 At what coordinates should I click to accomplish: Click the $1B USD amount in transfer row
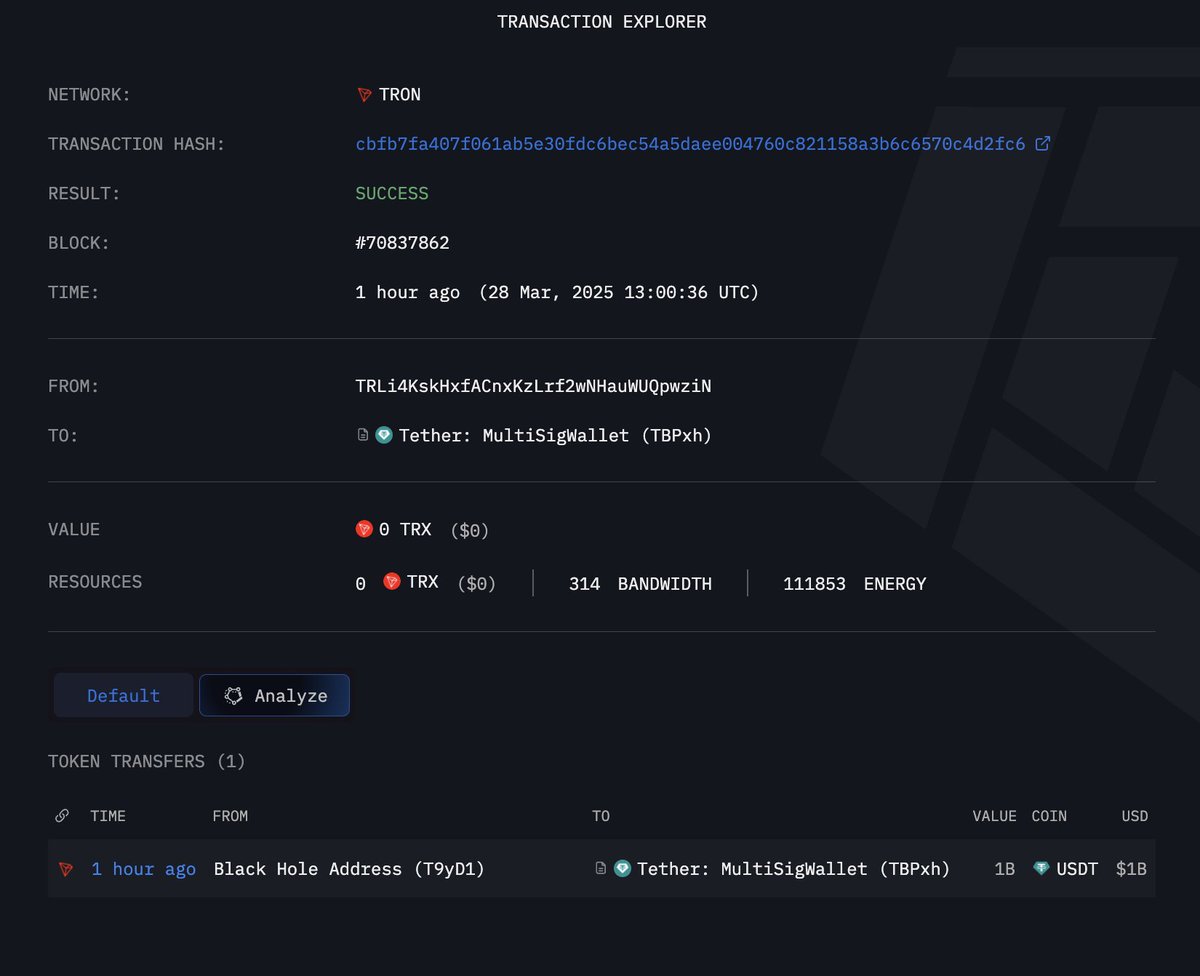click(x=1131, y=869)
